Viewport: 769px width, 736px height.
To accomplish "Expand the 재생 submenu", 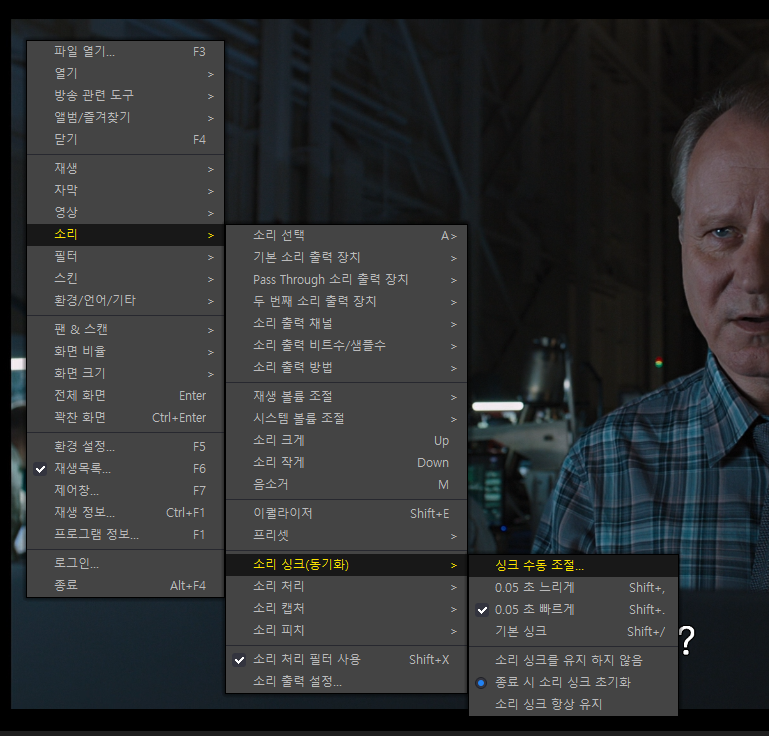I will pos(126,169).
